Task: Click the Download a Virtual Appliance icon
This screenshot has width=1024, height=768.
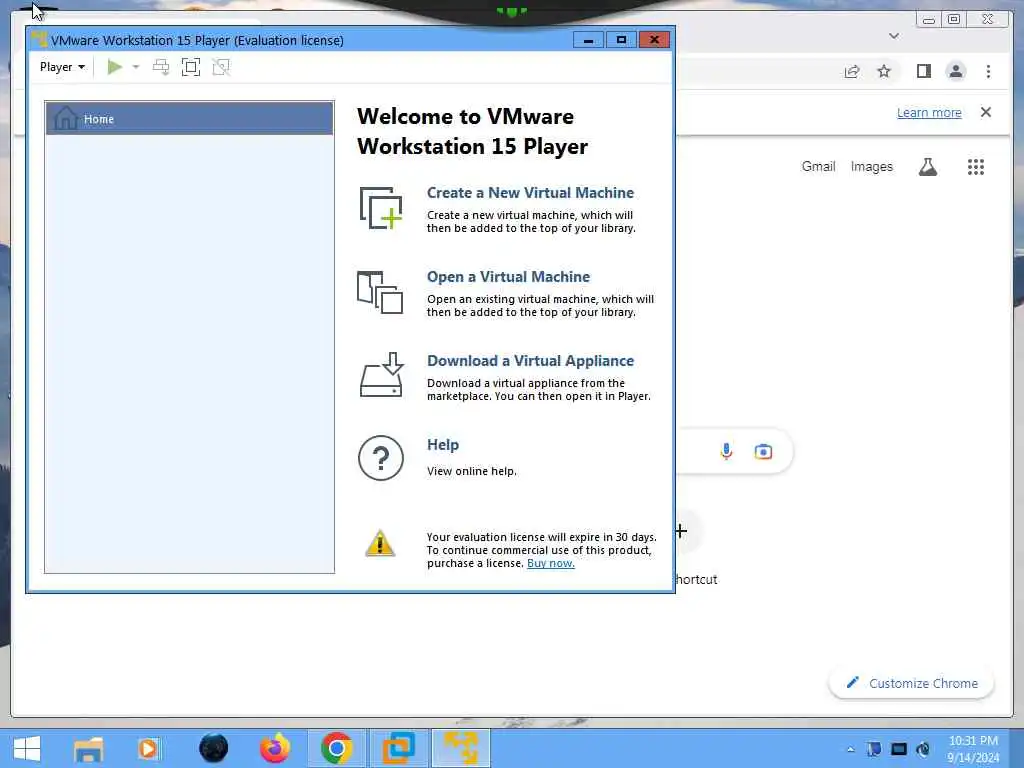Action: [x=381, y=375]
